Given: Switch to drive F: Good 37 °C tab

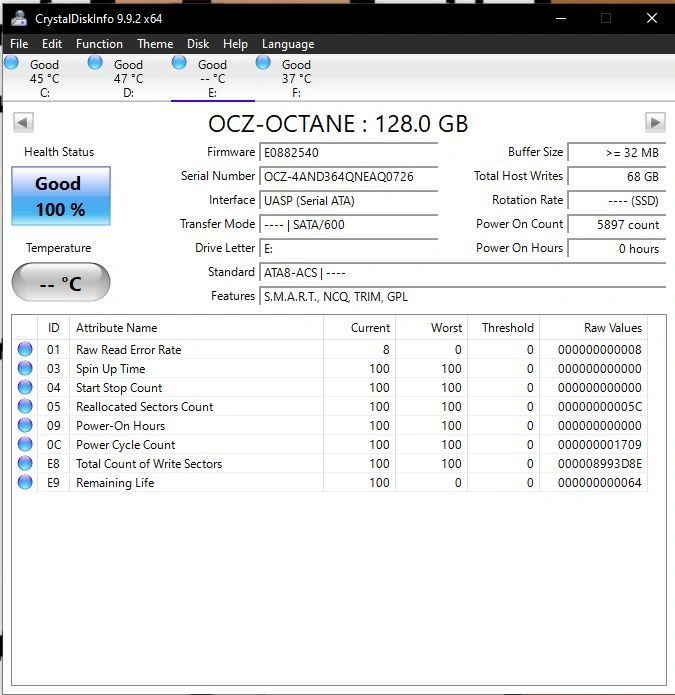Looking at the screenshot, I should click(297, 78).
